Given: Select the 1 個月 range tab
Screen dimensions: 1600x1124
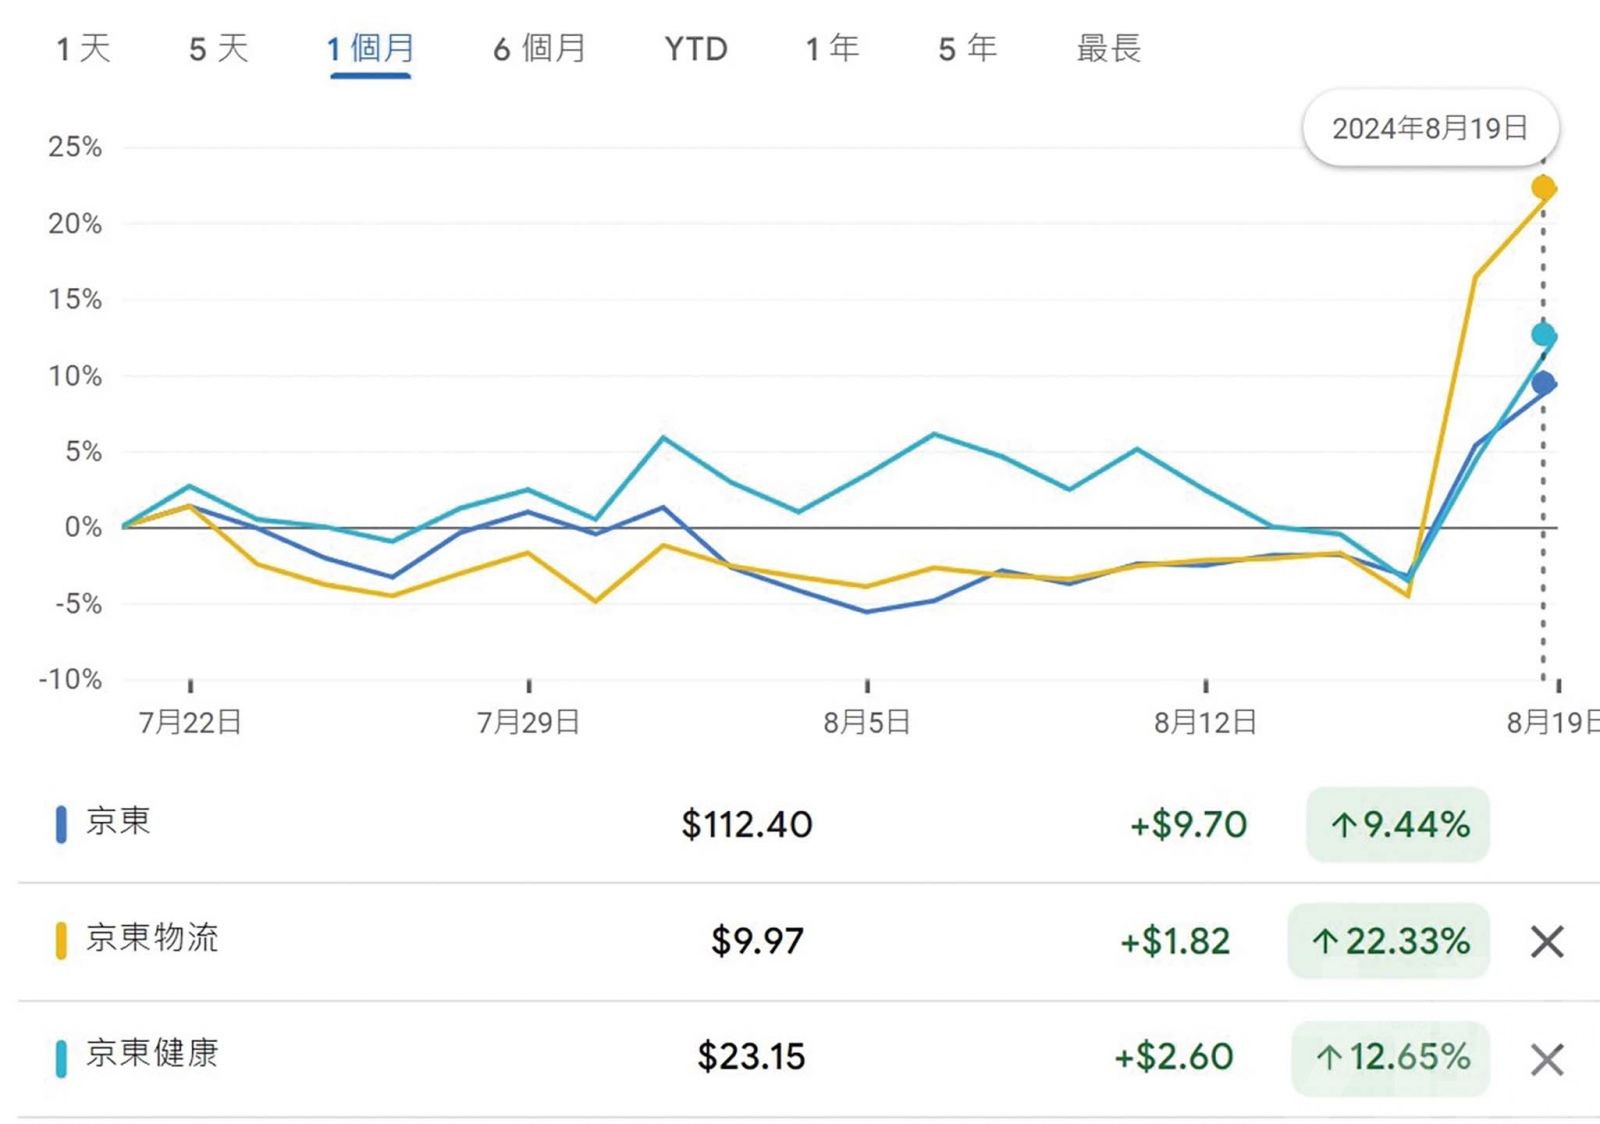Looking at the screenshot, I should pos(370,48).
